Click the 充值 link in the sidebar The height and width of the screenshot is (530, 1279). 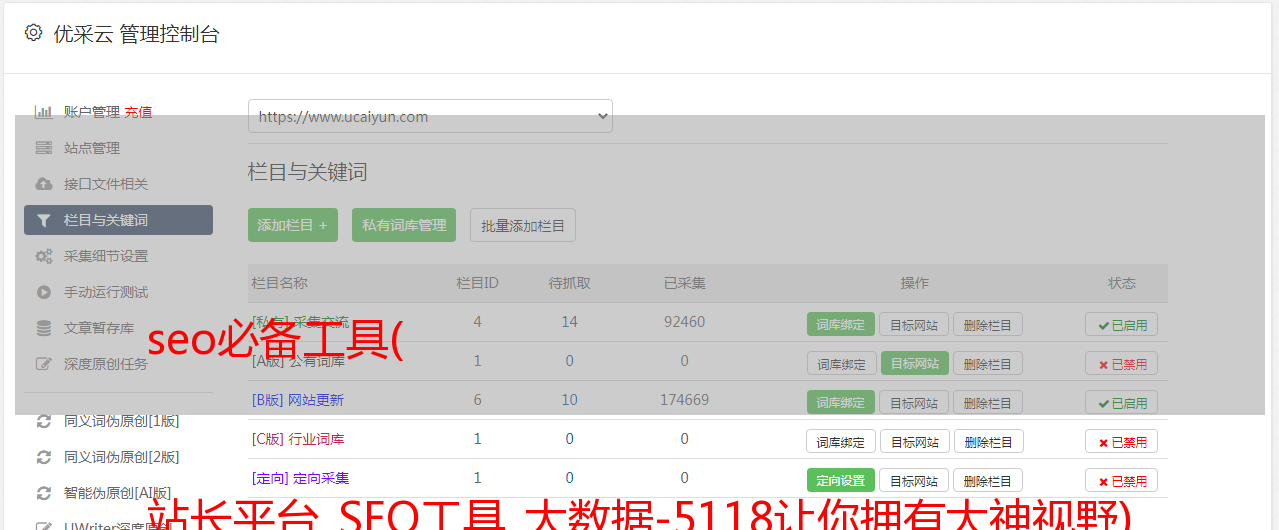pyautogui.click(x=139, y=112)
